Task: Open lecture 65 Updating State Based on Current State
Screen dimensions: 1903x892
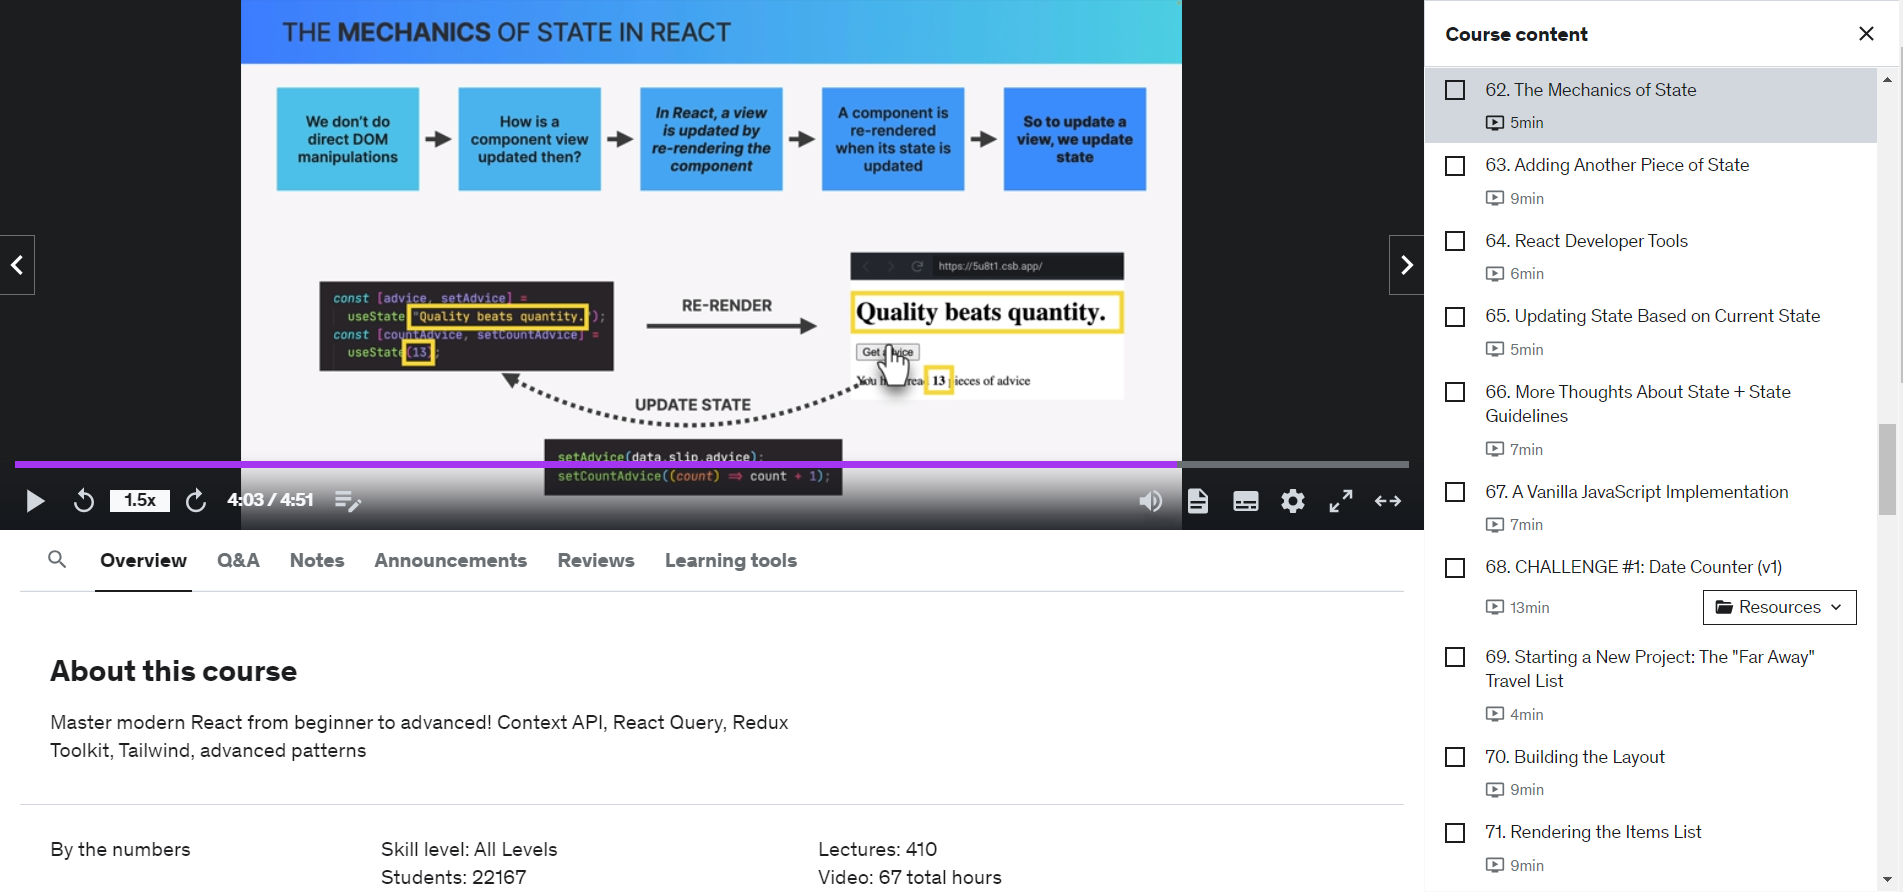Action: [x=1652, y=316]
